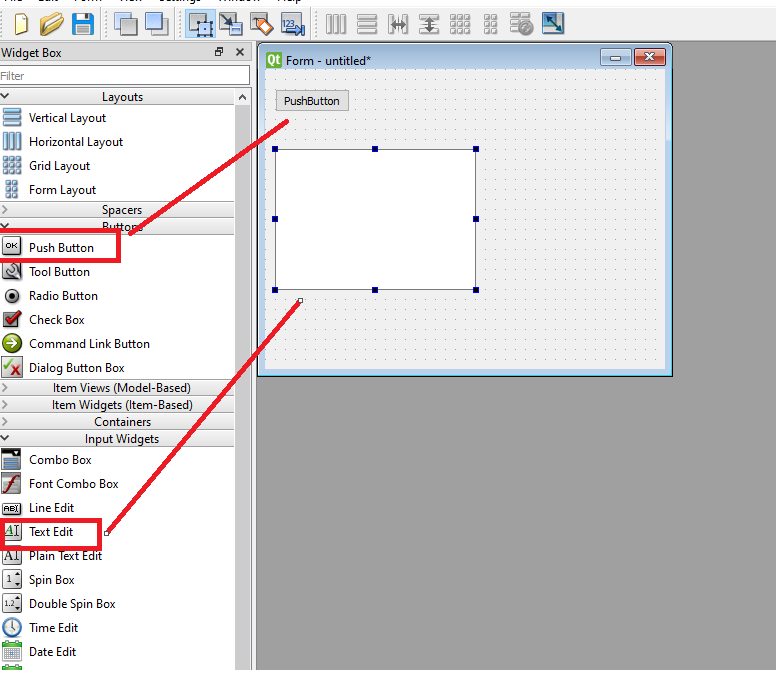Click the PushButton on the form

312,101
